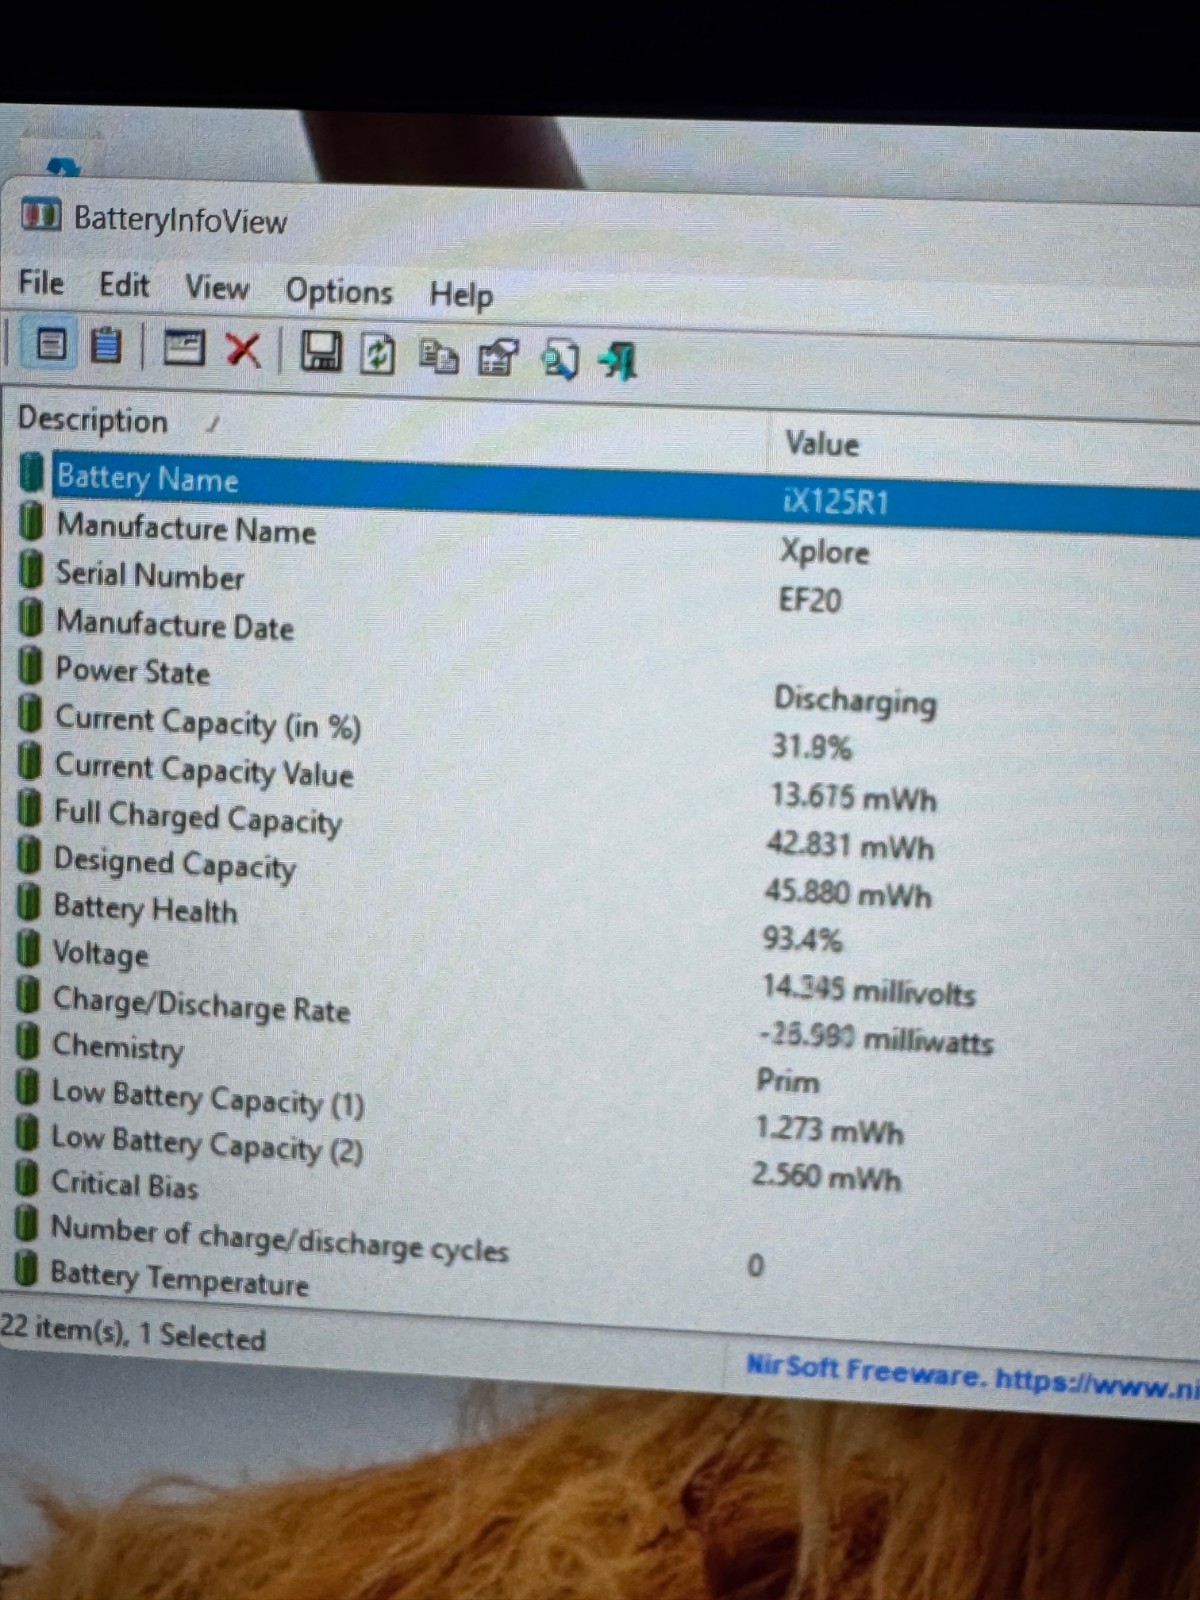Select the Battery Temperature row label
The image size is (1200, 1600).
coord(179,1279)
